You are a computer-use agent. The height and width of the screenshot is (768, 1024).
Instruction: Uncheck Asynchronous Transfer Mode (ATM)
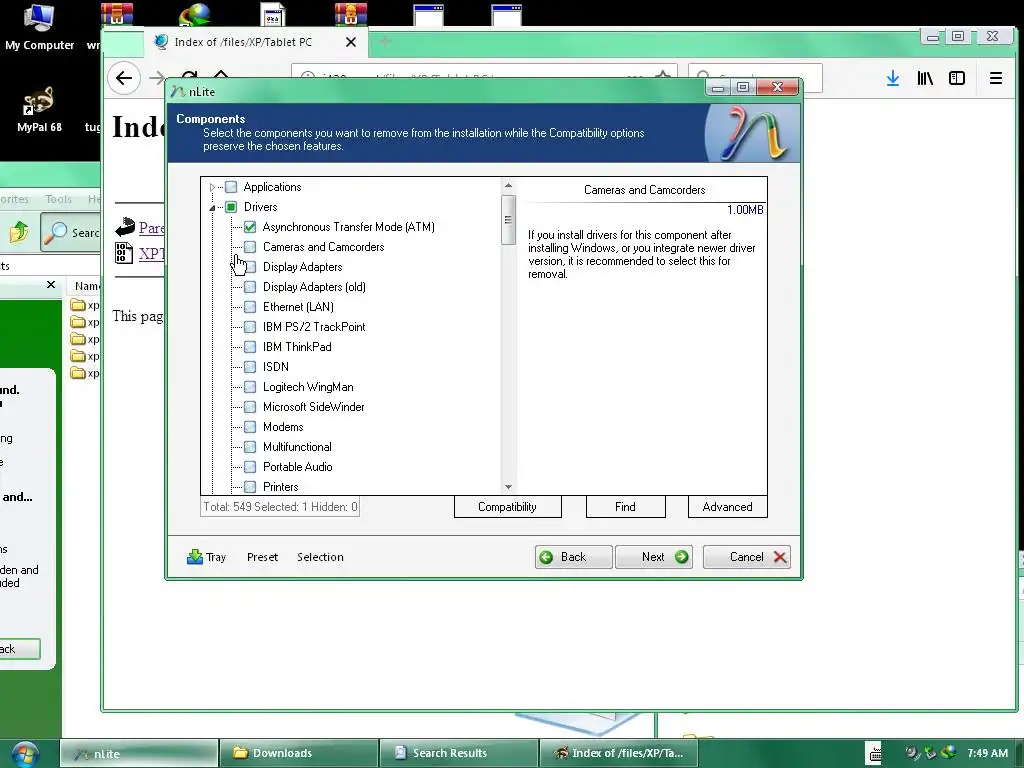point(249,227)
